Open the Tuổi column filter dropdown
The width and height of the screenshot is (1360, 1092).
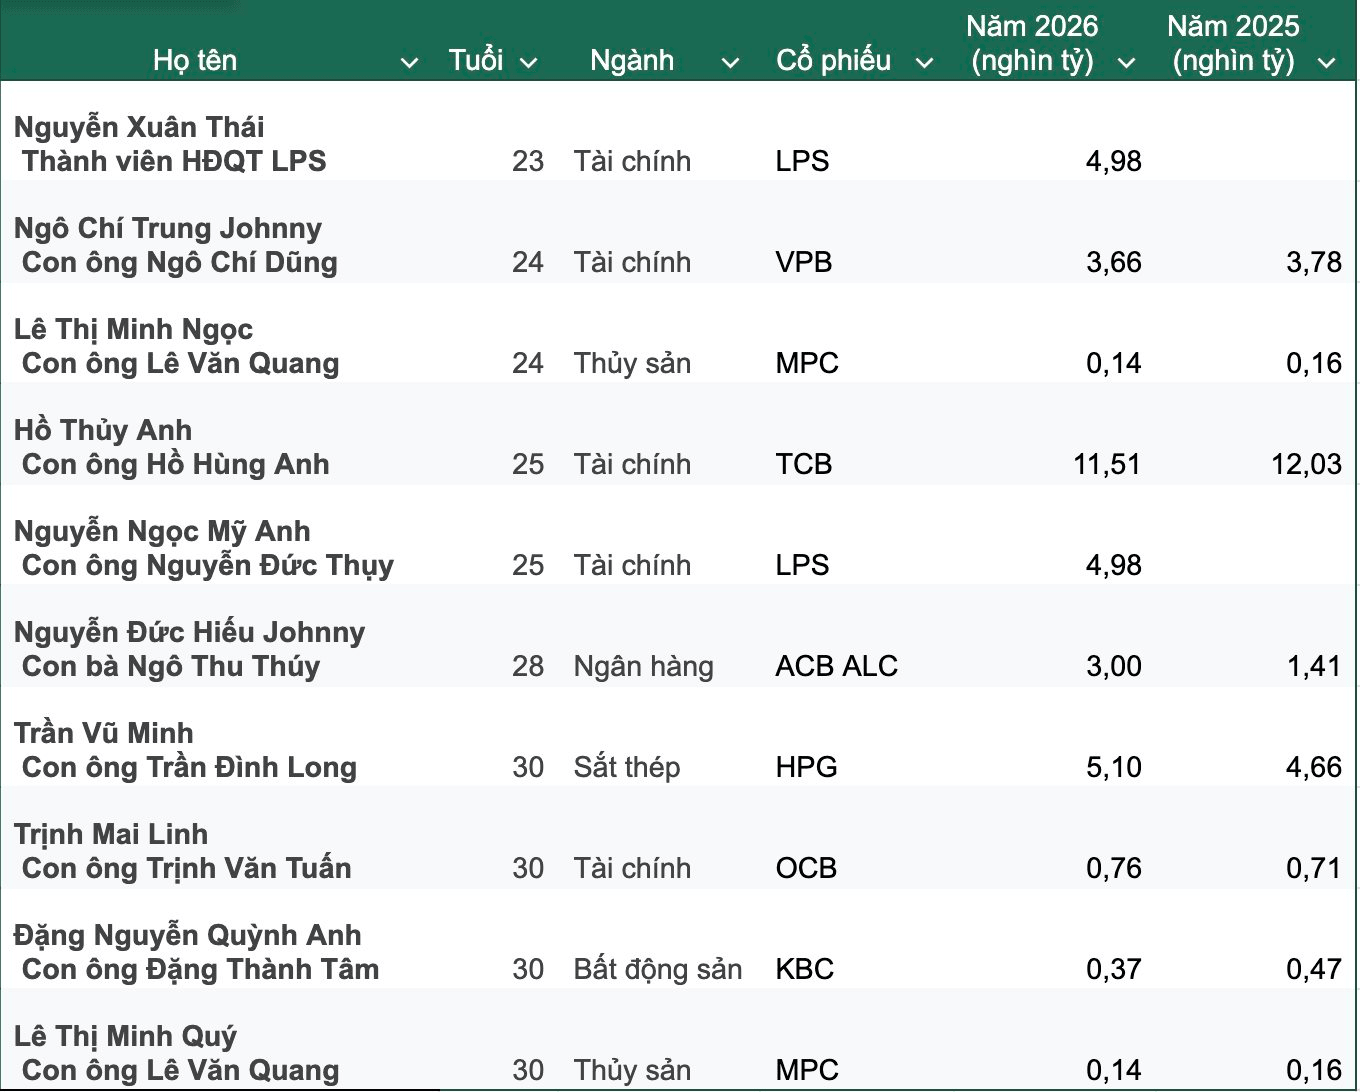(x=529, y=63)
